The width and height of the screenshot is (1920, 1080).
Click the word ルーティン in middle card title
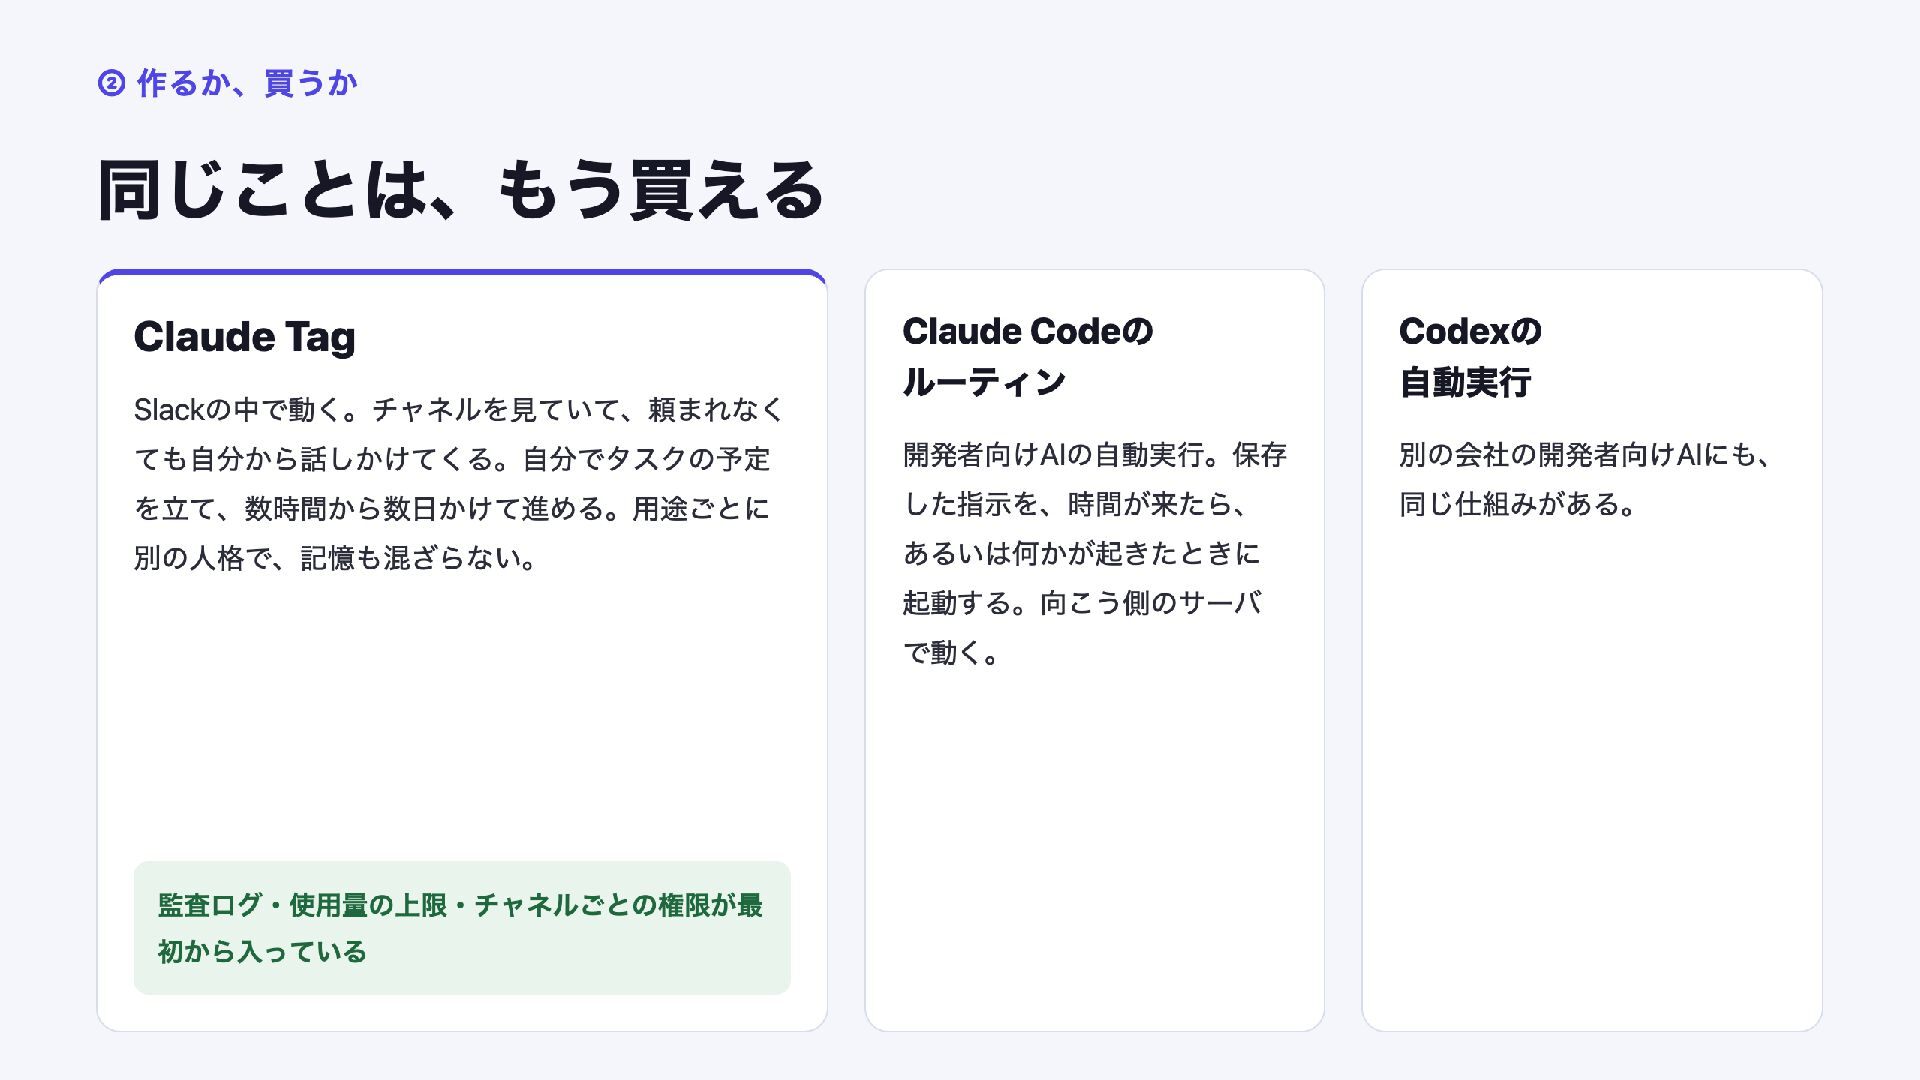pyautogui.click(x=985, y=382)
